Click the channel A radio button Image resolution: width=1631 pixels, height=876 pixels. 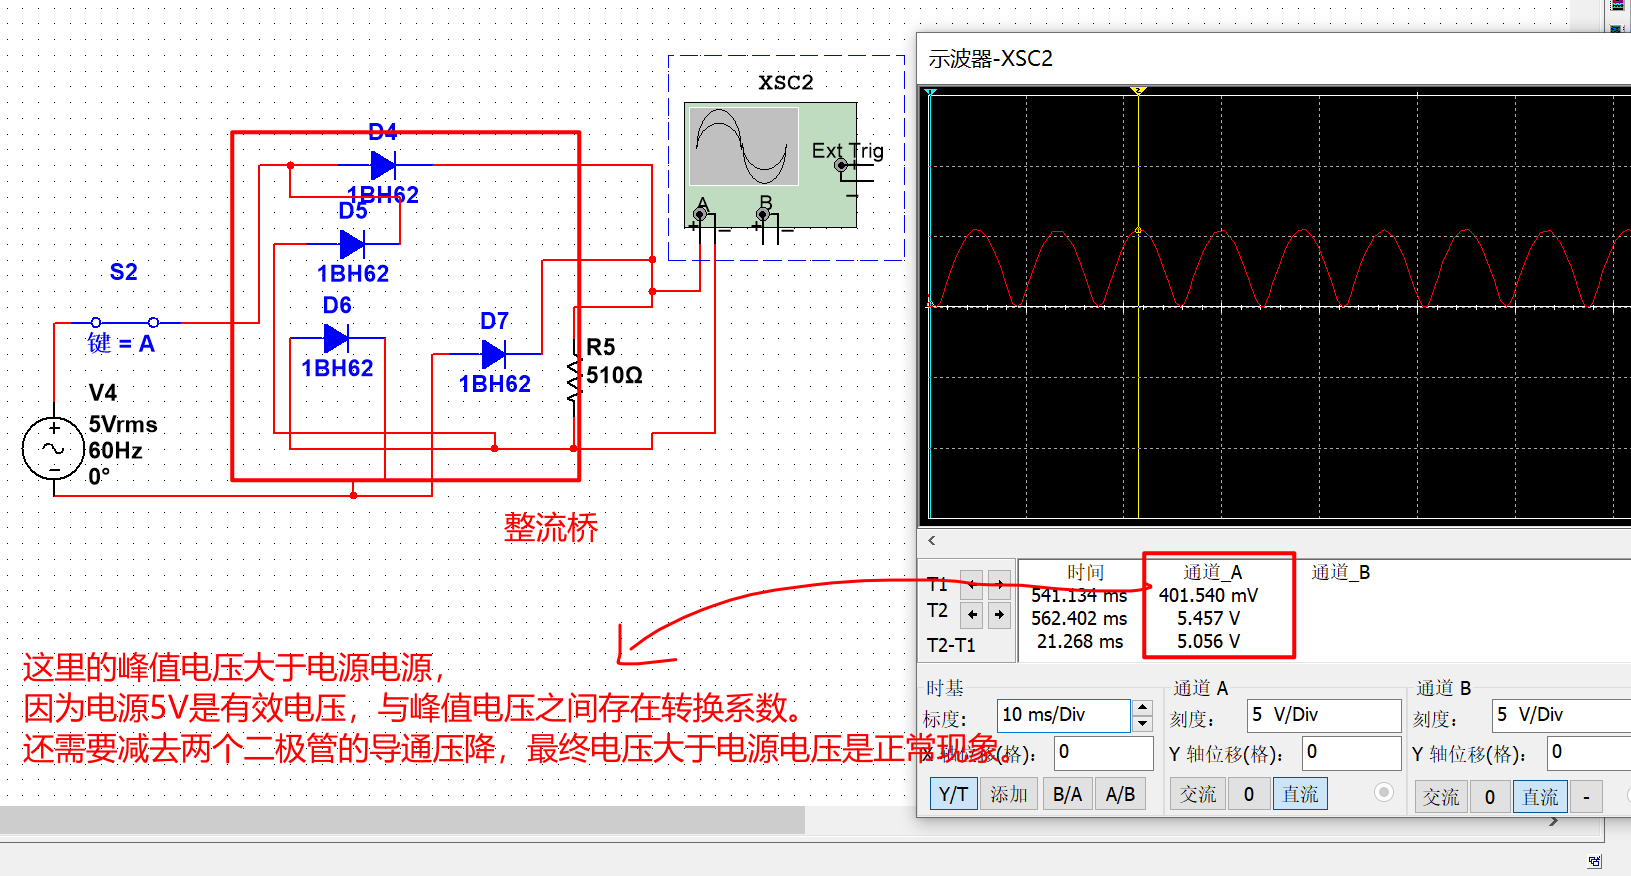coord(1384,792)
